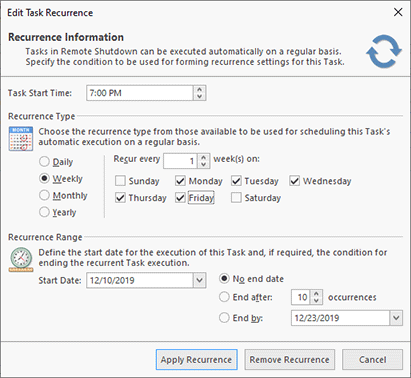Click the Cancel button
This screenshot has height=378, width=411.
372,360
